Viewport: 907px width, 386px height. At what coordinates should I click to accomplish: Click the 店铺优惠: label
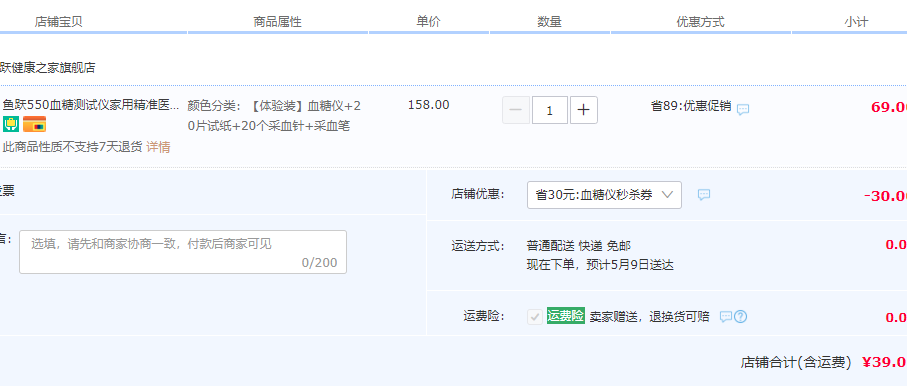[x=478, y=194]
